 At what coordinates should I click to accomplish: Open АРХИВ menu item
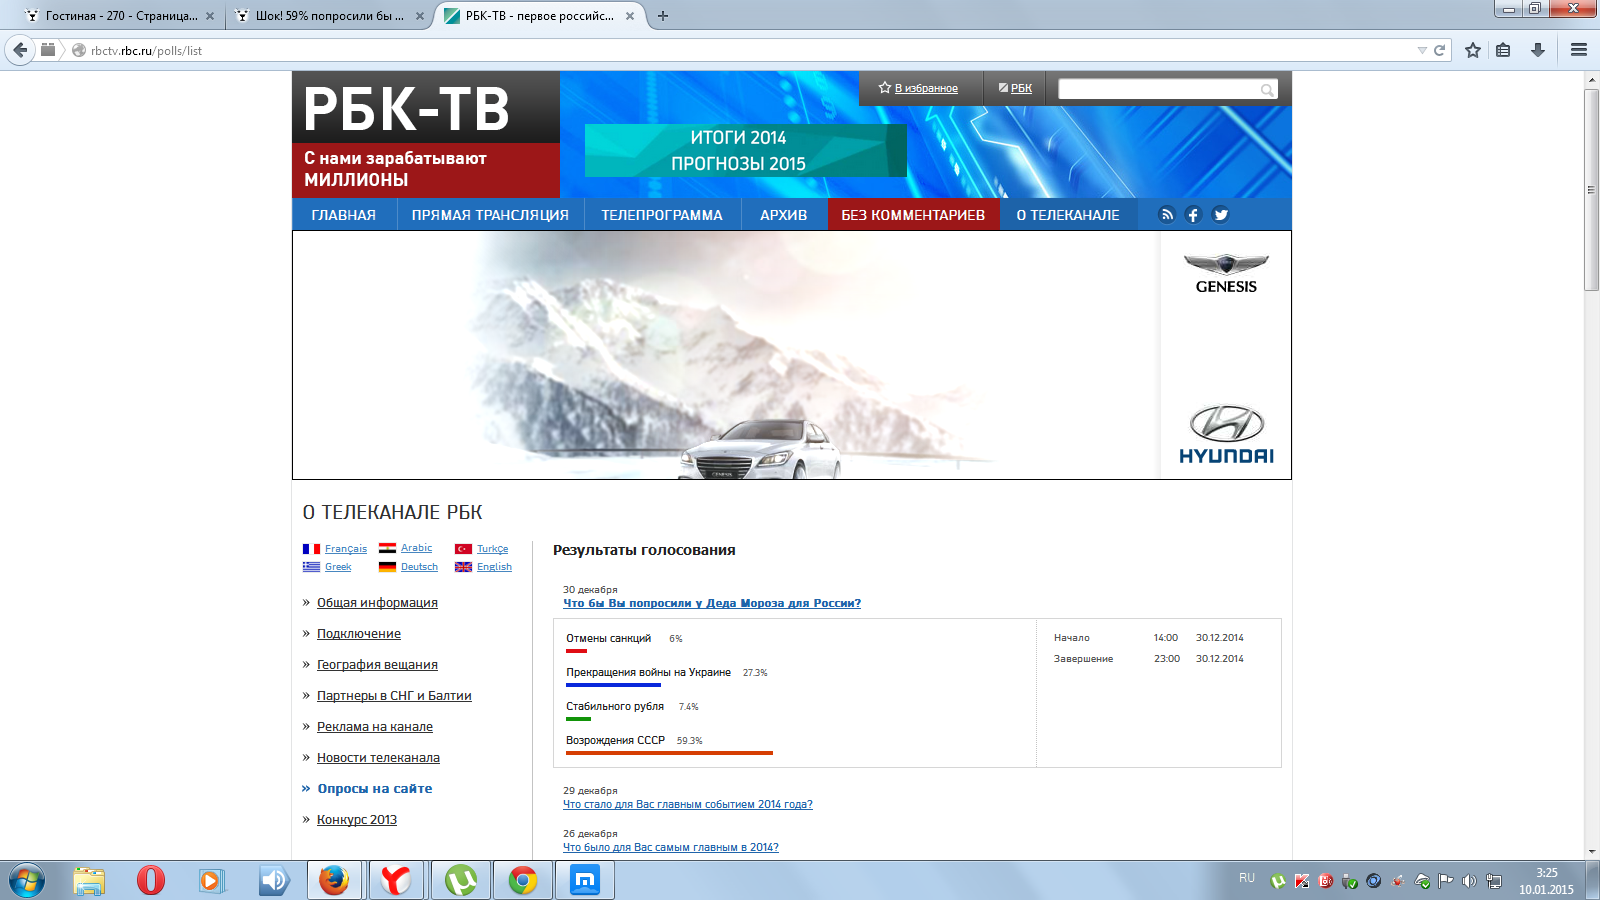coord(784,215)
